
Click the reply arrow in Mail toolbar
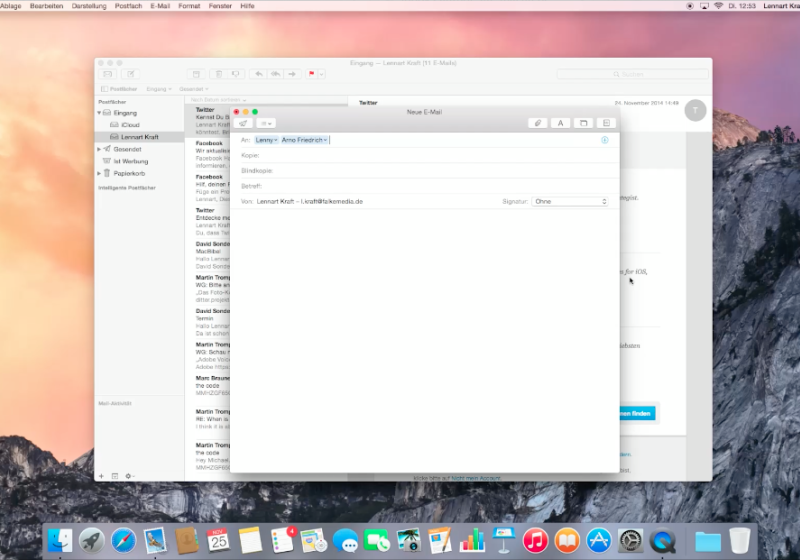click(x=259, y=74)
